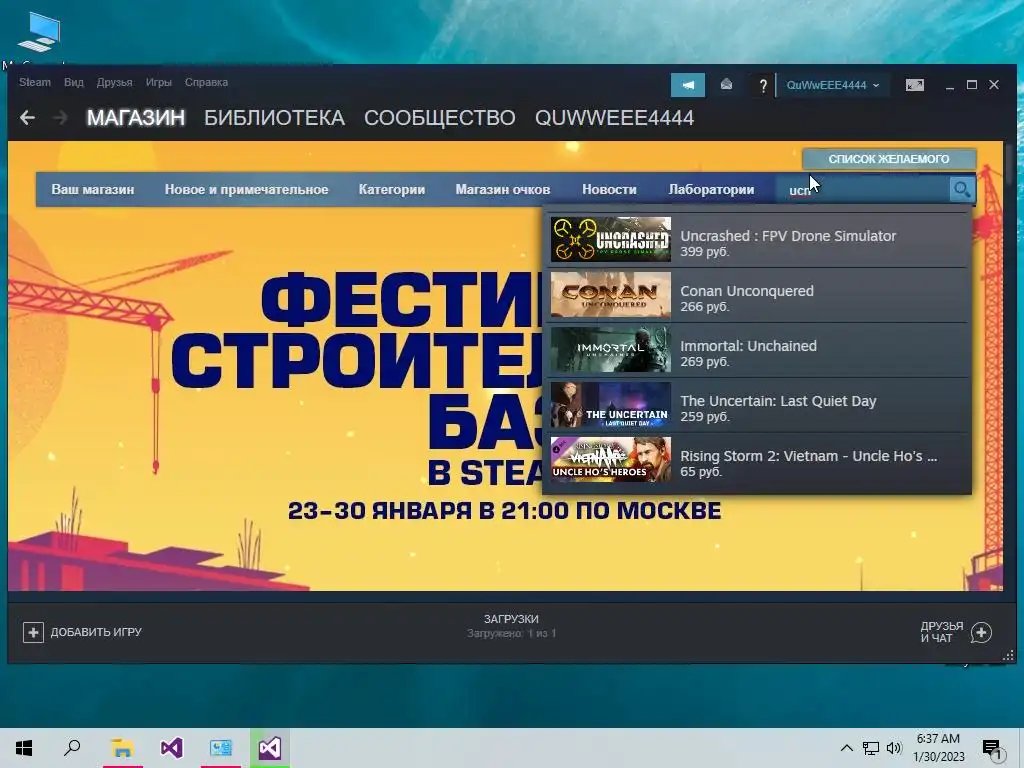Image resolution: width=1024 pixels, height=768 pixels.
Task: Click the Immortal Unchained thumbnail
Action: [x=611, y=350]
